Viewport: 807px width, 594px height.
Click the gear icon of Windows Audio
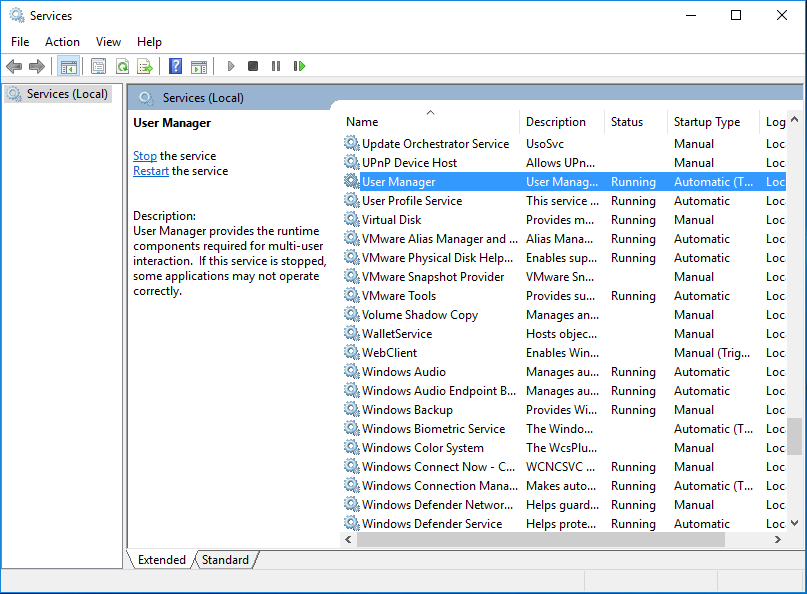click(x=352, y=372)
